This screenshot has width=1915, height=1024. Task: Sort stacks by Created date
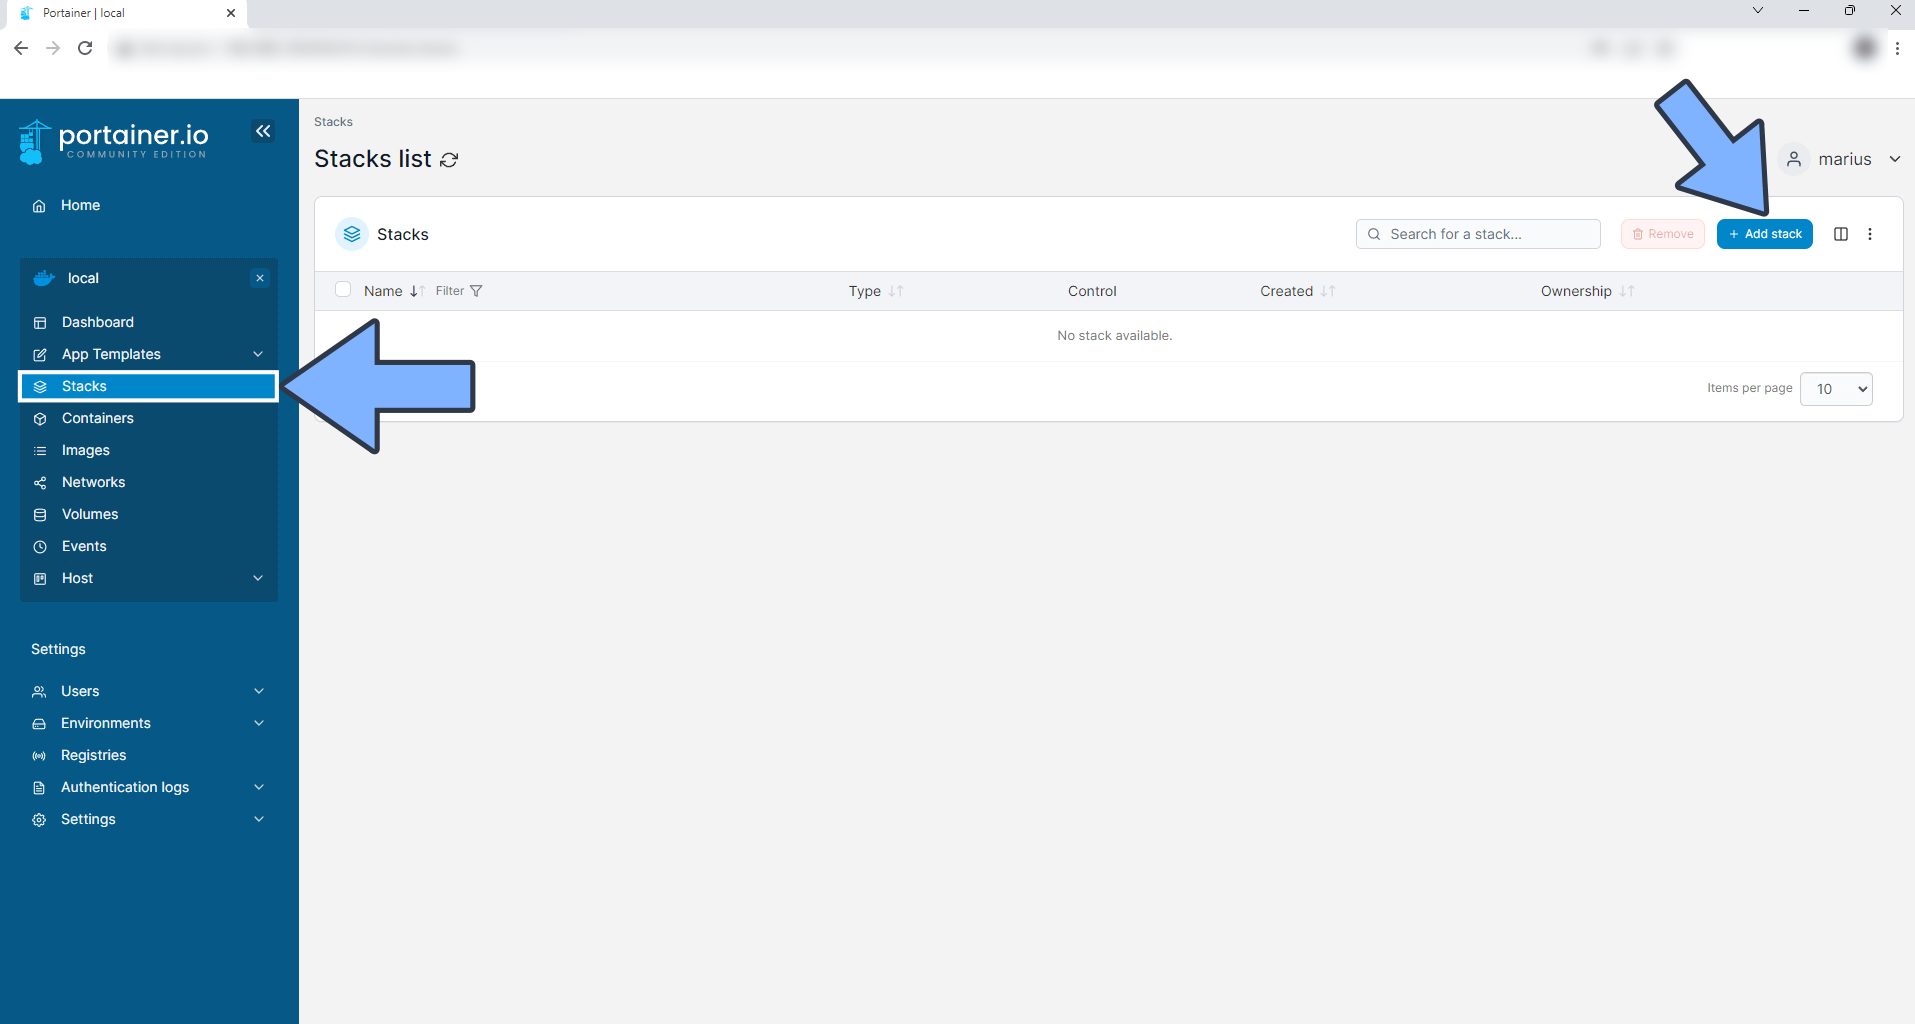click(1288, 291)
